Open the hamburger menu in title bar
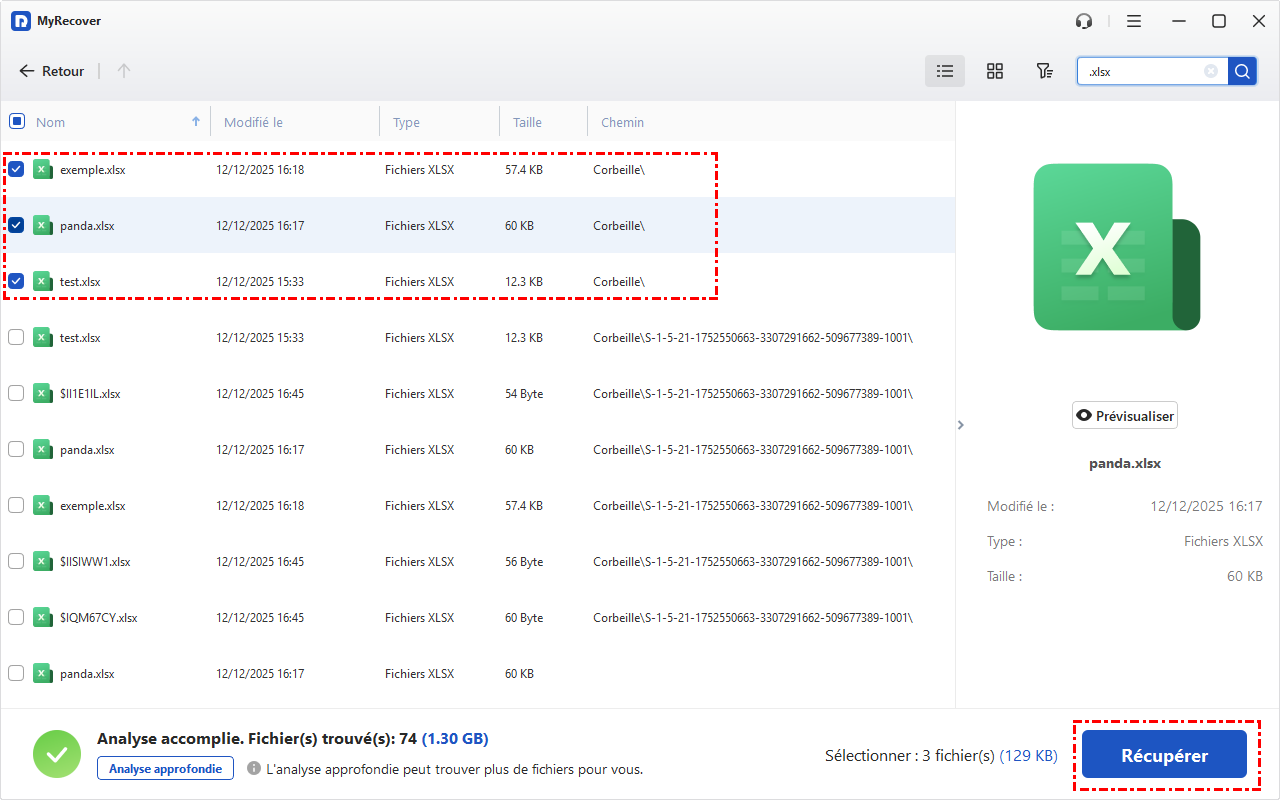The height and width of the screenshot is (800, 1280). (x=1134, y=21)
